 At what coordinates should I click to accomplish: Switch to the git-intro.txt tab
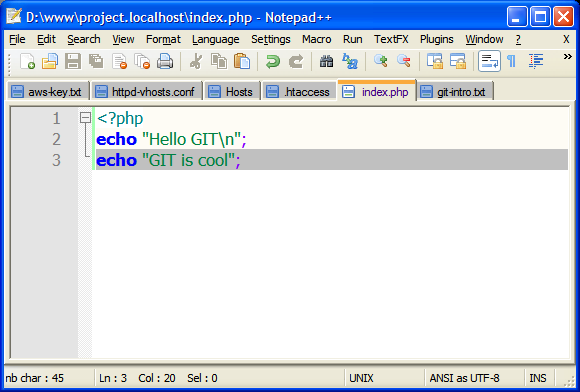456,91
